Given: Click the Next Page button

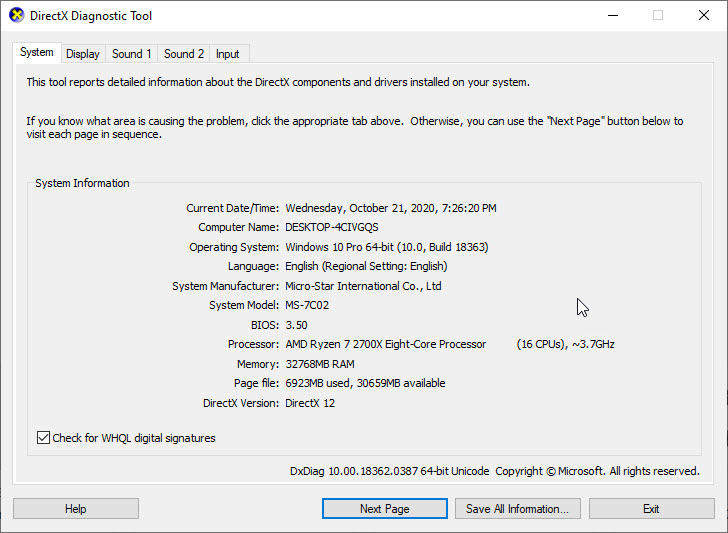Looking at the screenshot, I should (x=385, y=509).
